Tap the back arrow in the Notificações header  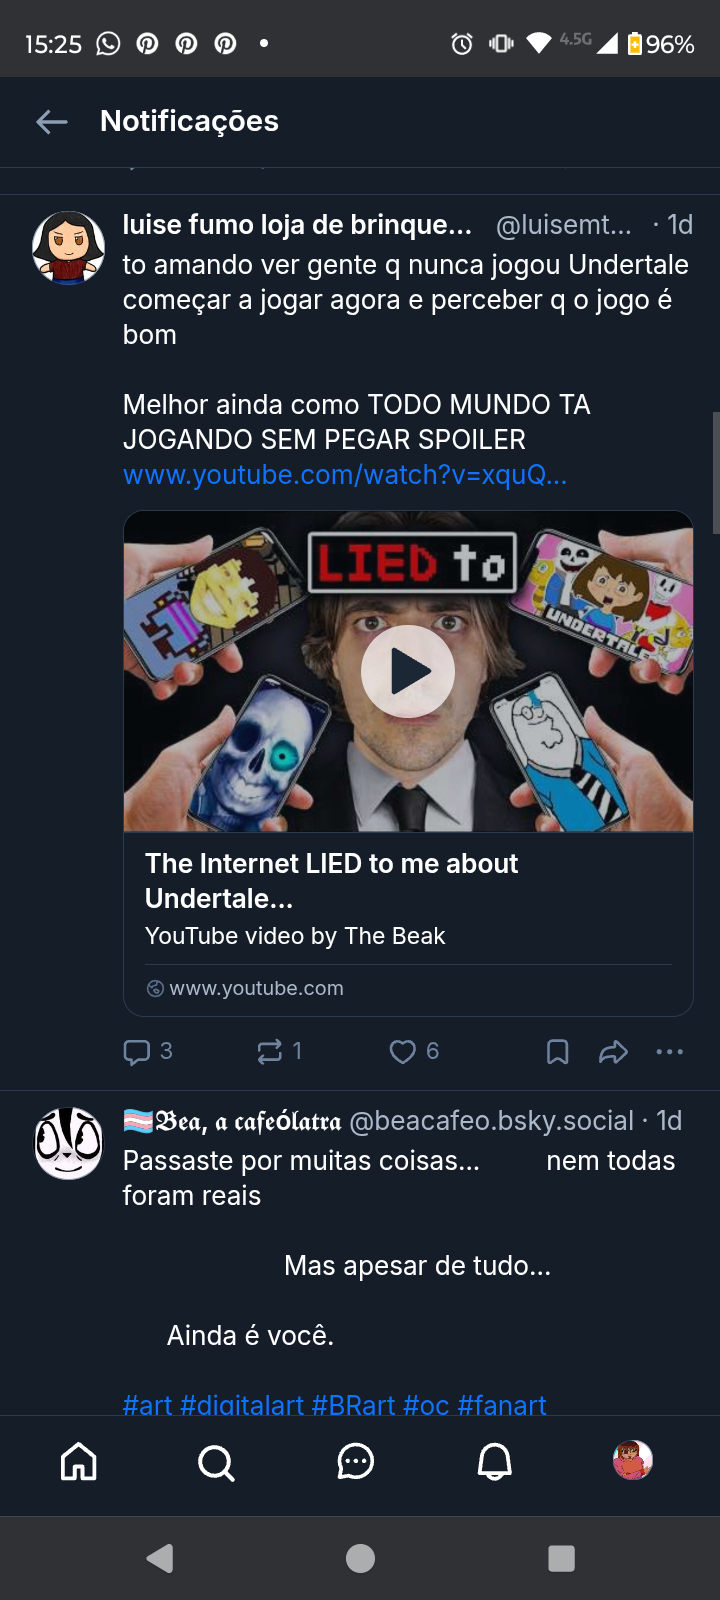[52, 122]
